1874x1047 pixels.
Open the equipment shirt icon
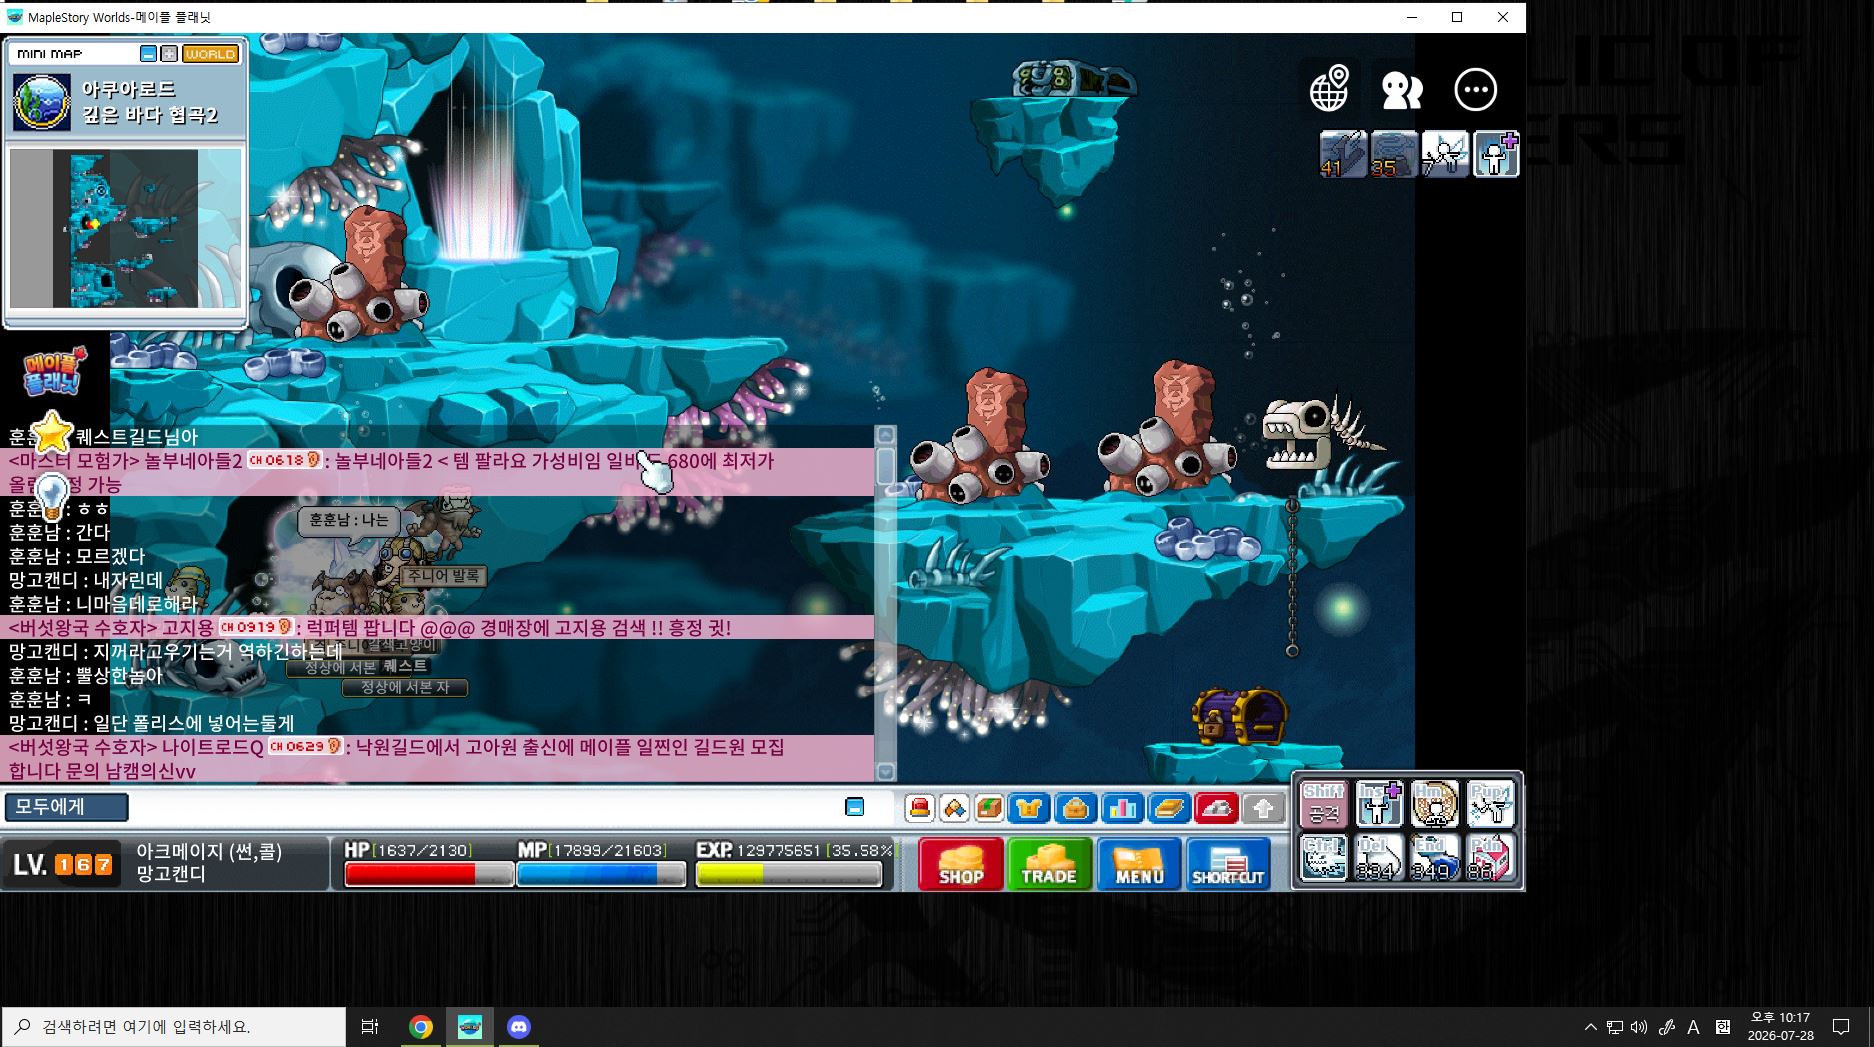tap(1029, 808)
